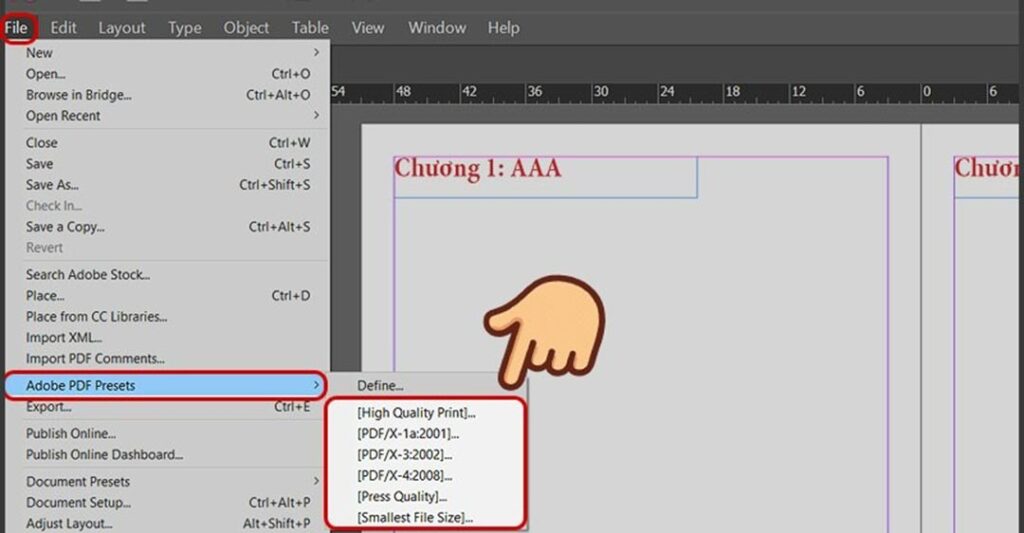
Task: Select the [Press Quality]... preset
Action: [x=427, y=496]
